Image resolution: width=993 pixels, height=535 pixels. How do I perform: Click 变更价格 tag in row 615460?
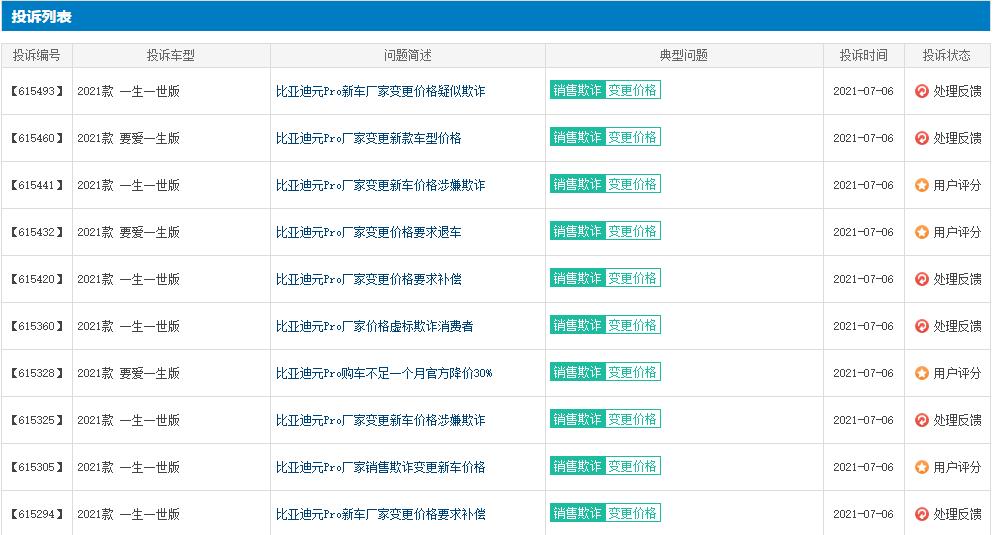pos(633,137)
